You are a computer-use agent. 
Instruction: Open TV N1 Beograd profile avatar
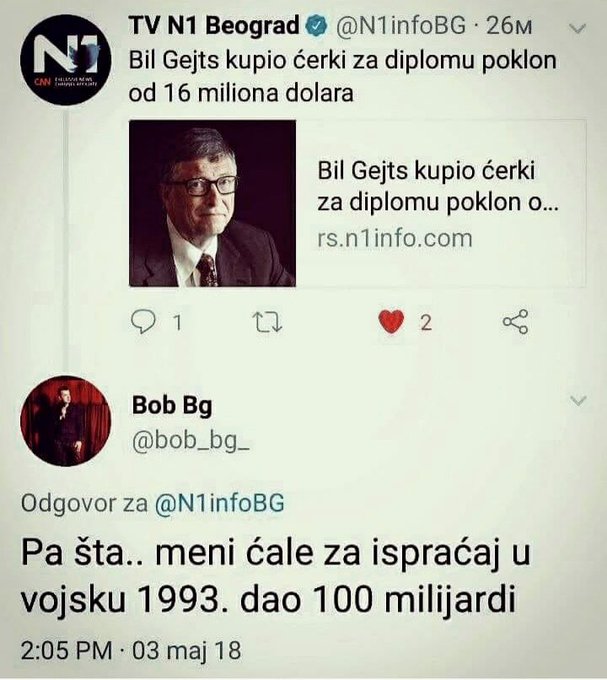pos(66,60)
